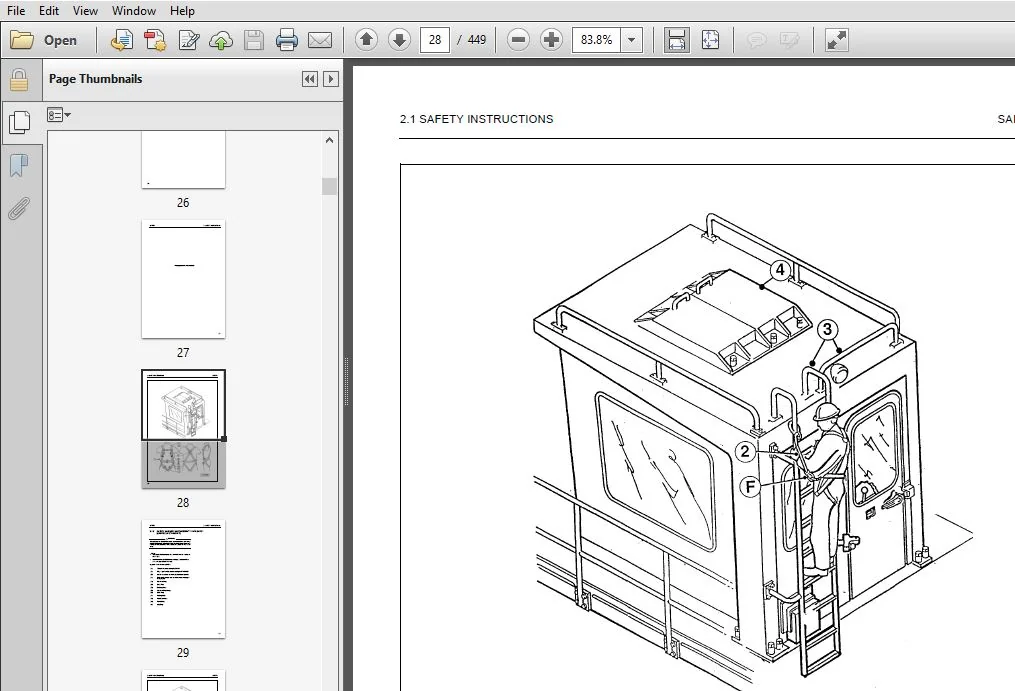Image resolution: width=1015 pixels, height=691 pixels.
Task: Click the Convert to PDF icon
Action: point(155,40)
